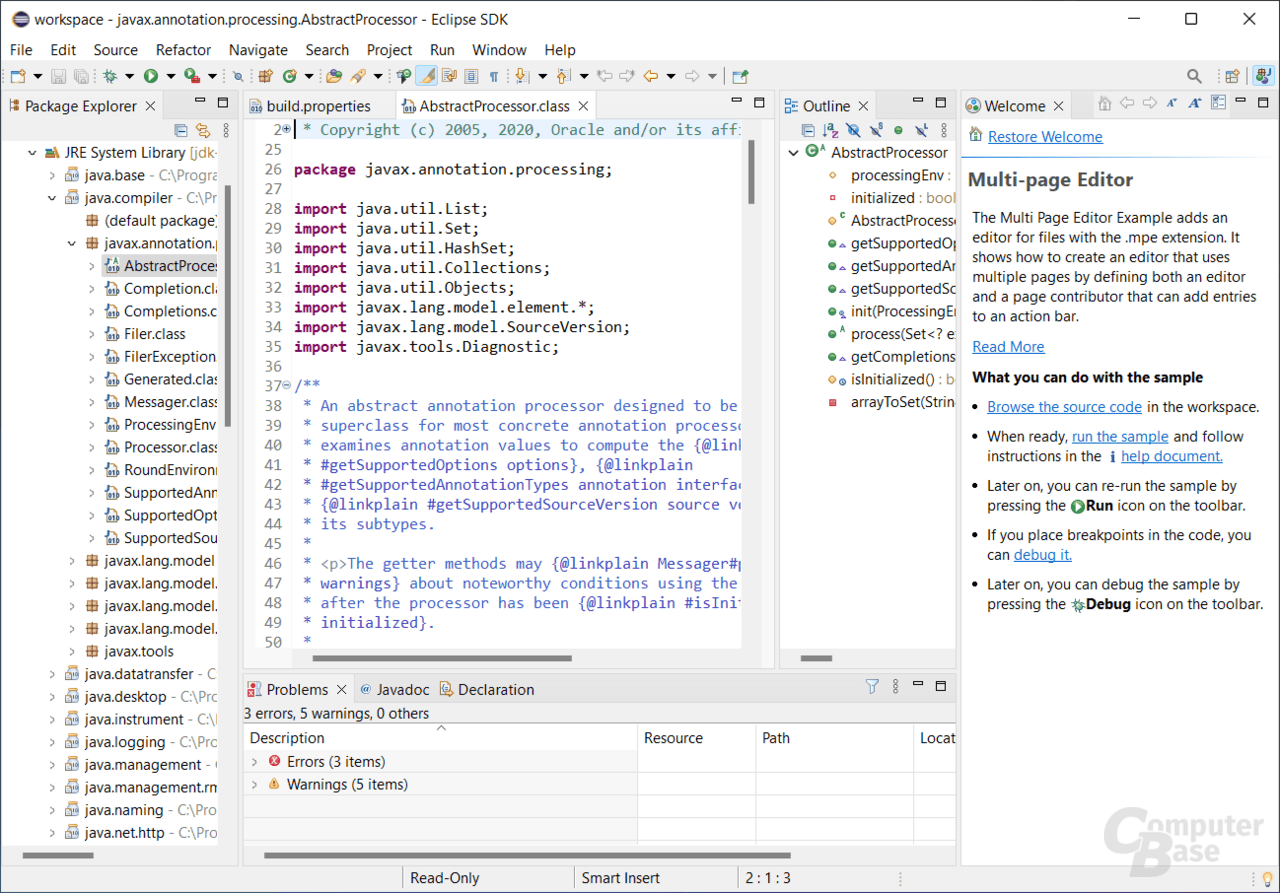This screenshot has width=1280, height=893.
Task: Click Save All in the toolbar
Action: 80,76
